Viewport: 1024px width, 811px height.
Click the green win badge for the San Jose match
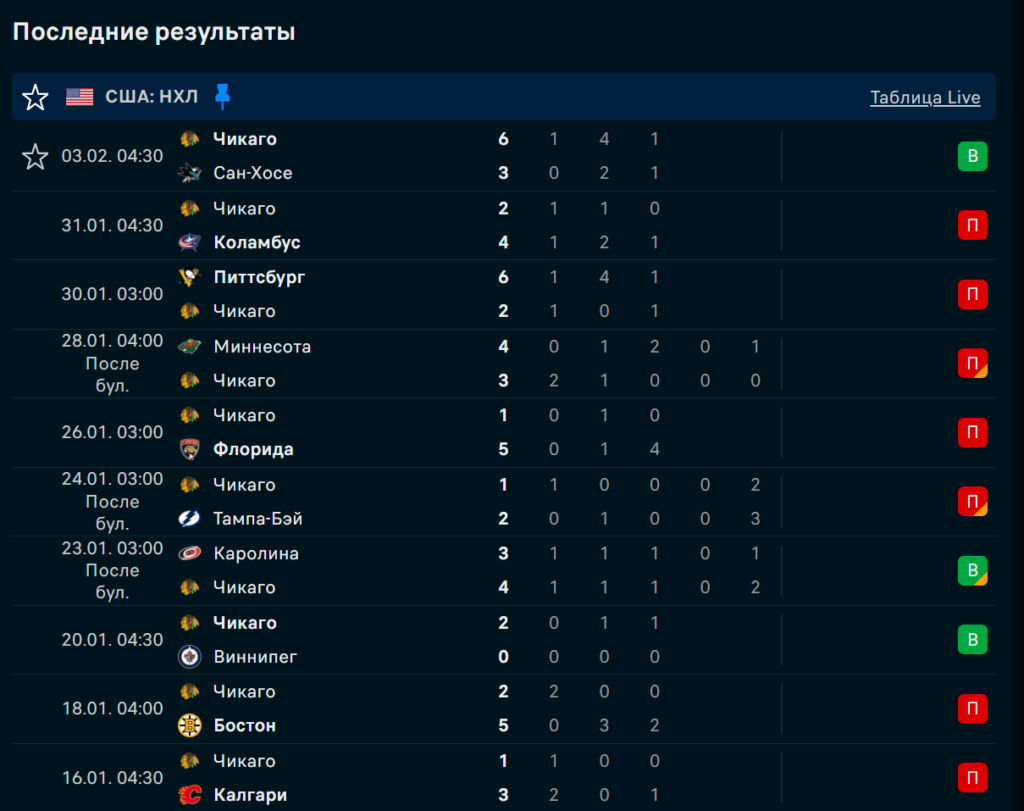point(972,156)
